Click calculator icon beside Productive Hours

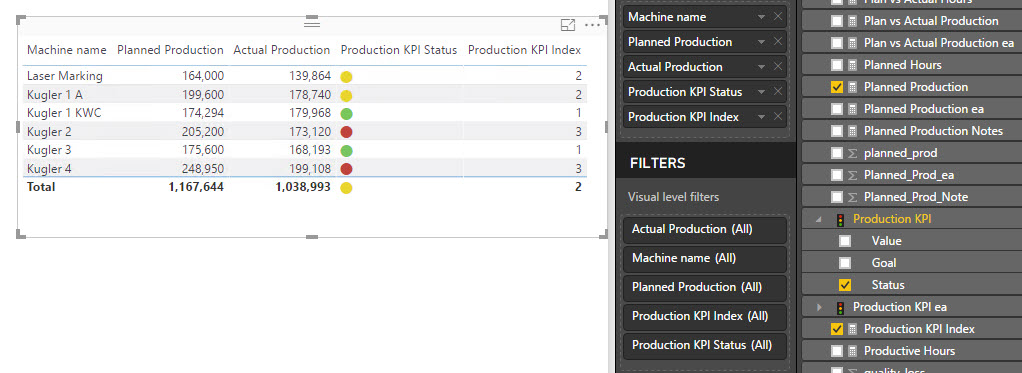pyautogui.click(x=852, y=351)
